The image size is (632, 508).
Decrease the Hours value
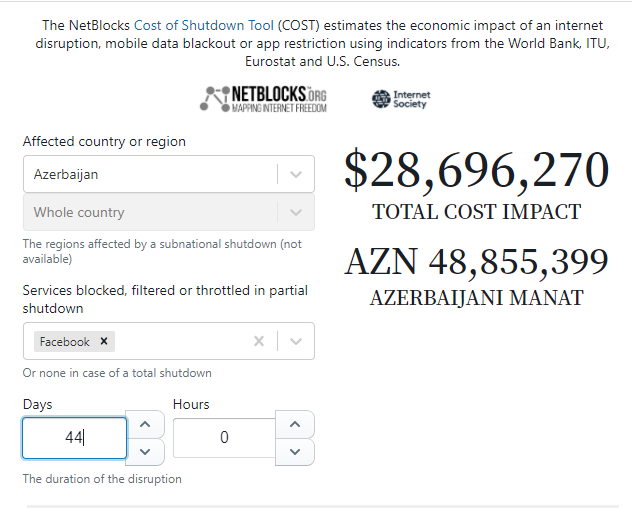pos(295,452)
